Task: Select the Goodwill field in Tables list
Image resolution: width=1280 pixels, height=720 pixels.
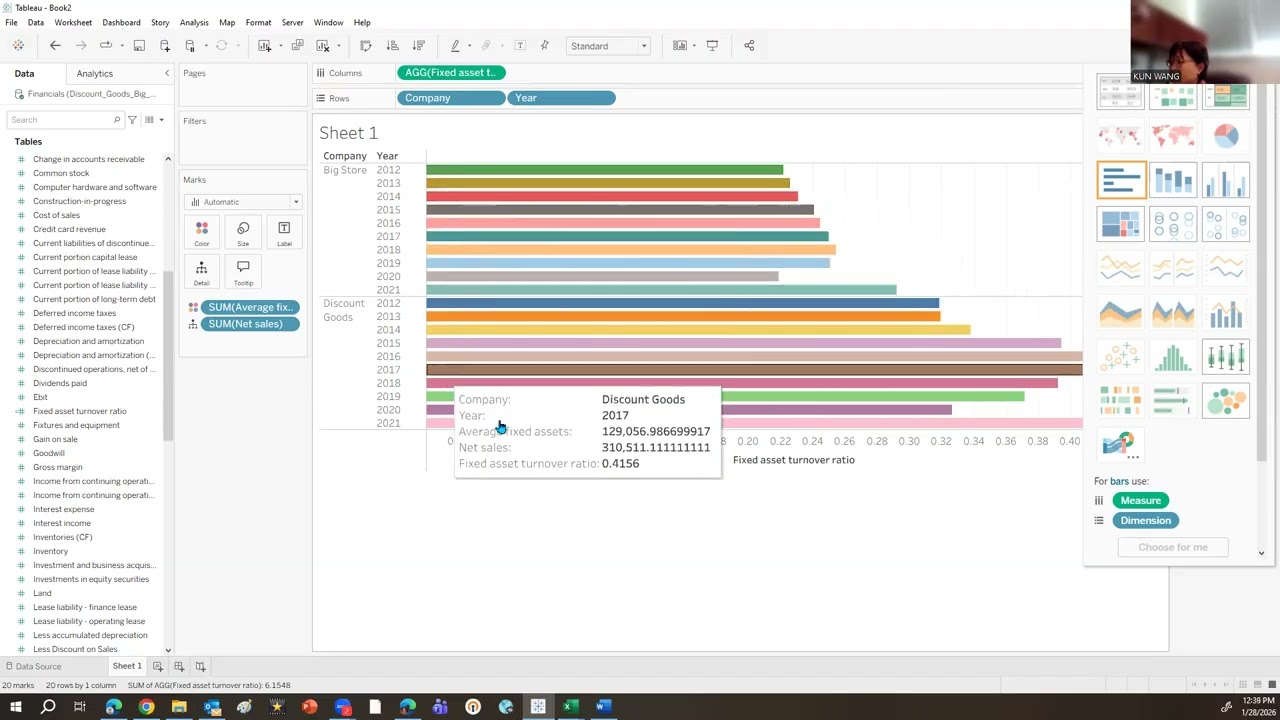Action: pos(49,453)
